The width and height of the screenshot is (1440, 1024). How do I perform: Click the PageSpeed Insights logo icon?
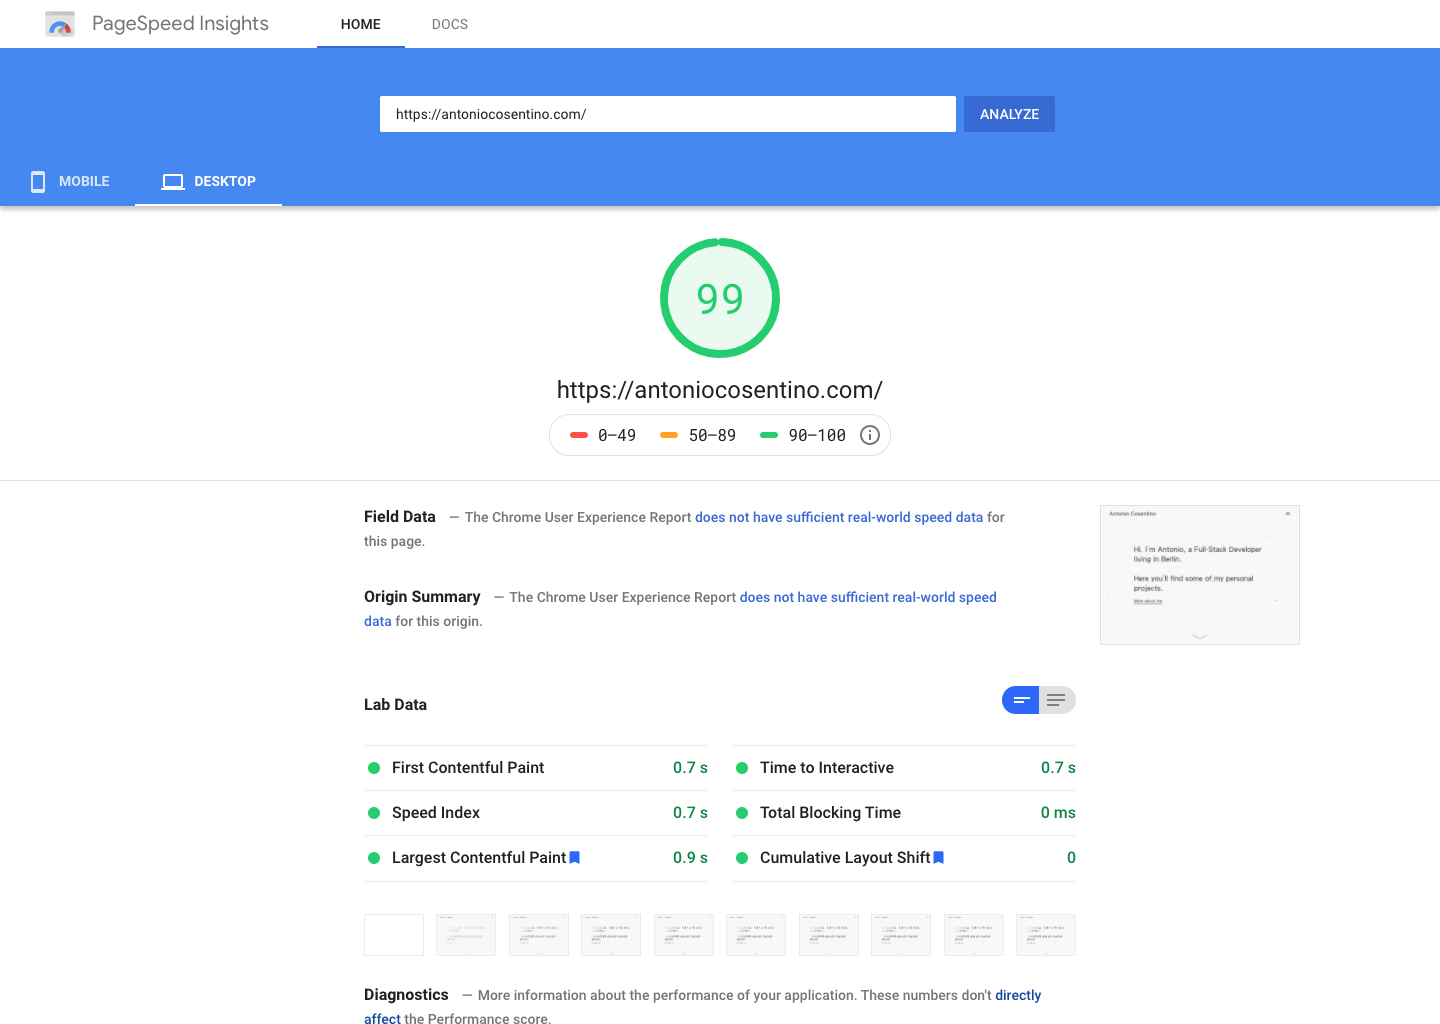60,24
